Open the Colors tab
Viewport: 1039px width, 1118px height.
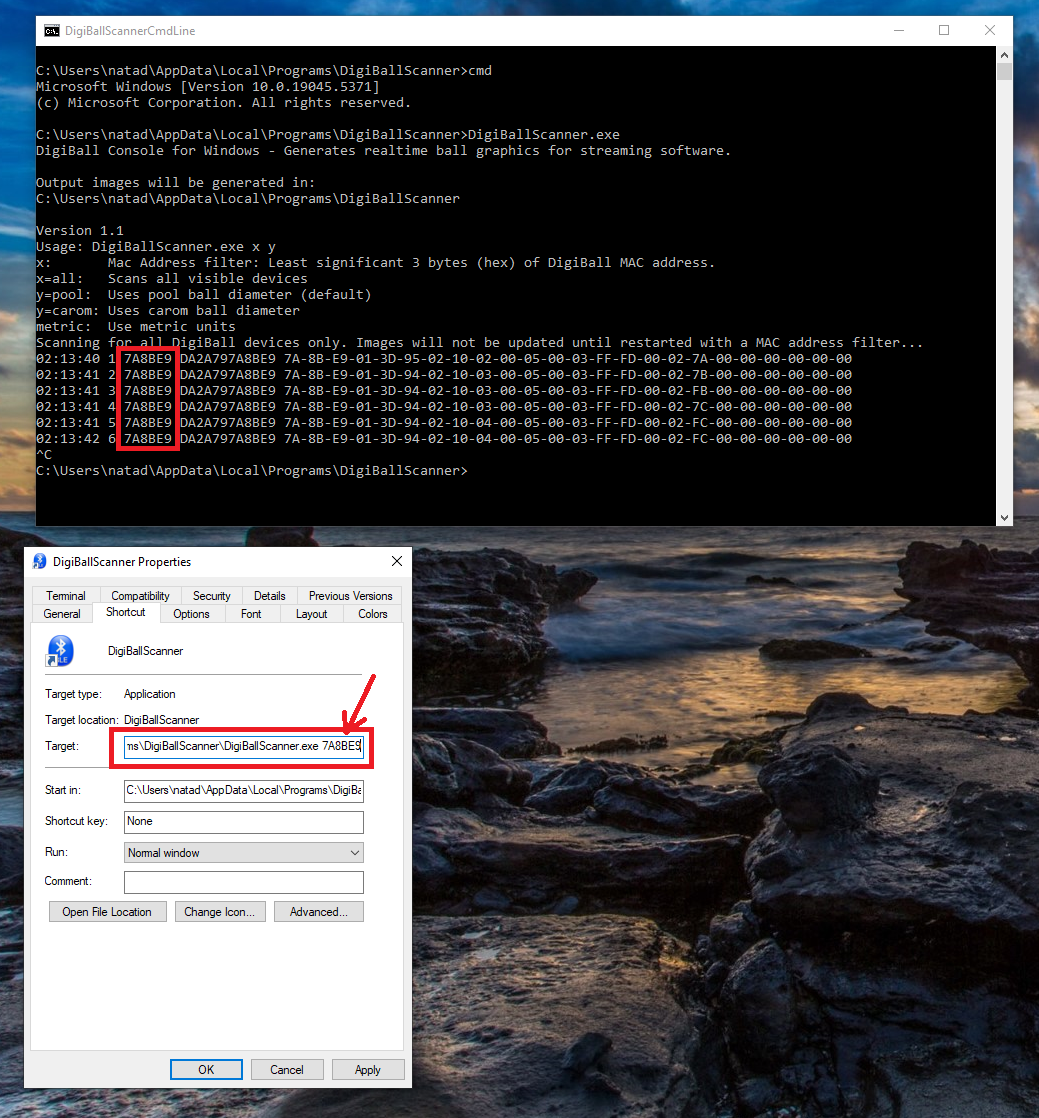[x=372, y=614]
